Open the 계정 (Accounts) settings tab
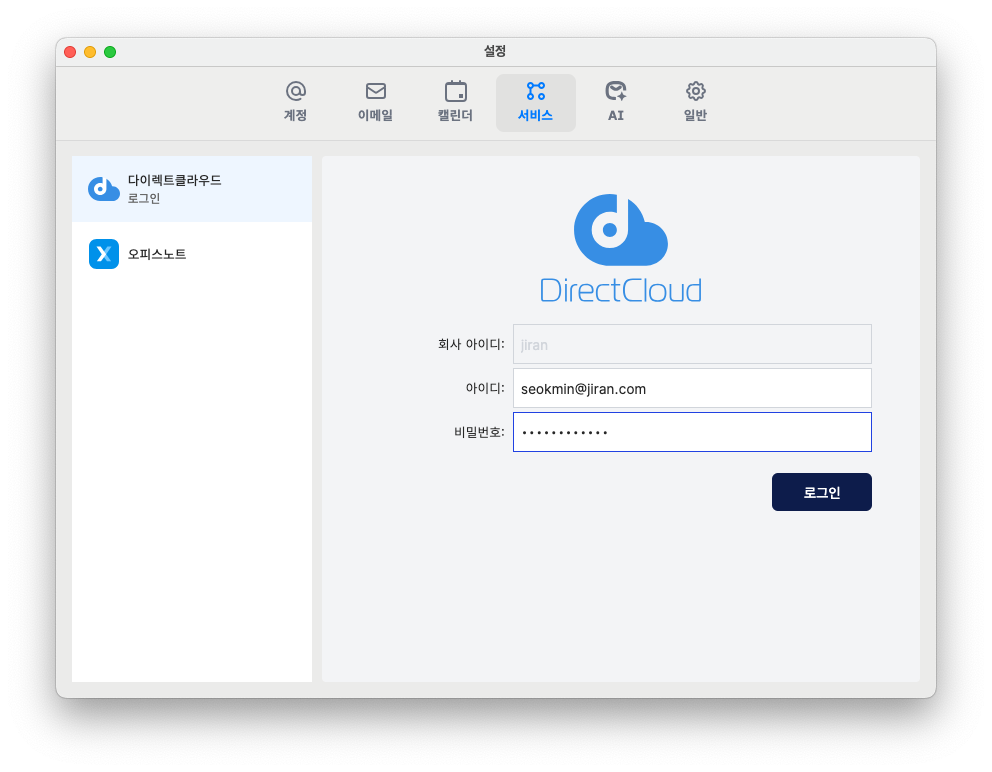992x772 pixels. click(295, 103)
